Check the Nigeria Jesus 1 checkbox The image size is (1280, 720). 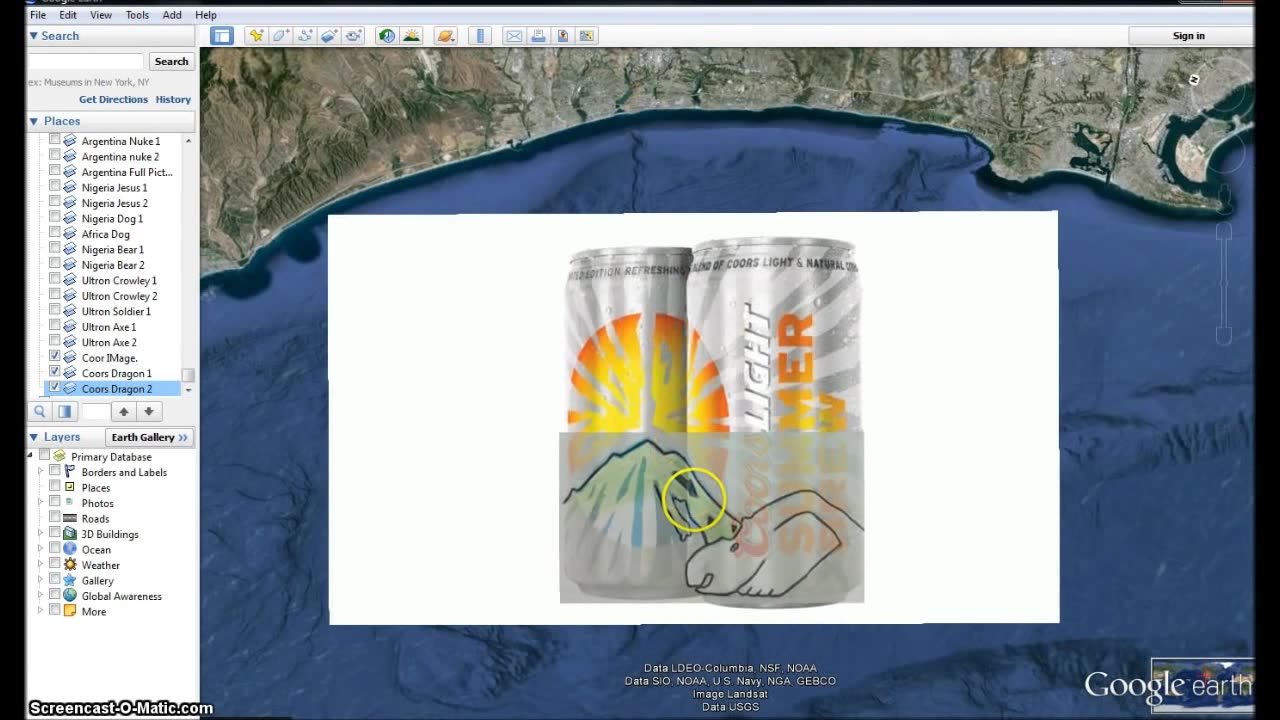(55, 187)
